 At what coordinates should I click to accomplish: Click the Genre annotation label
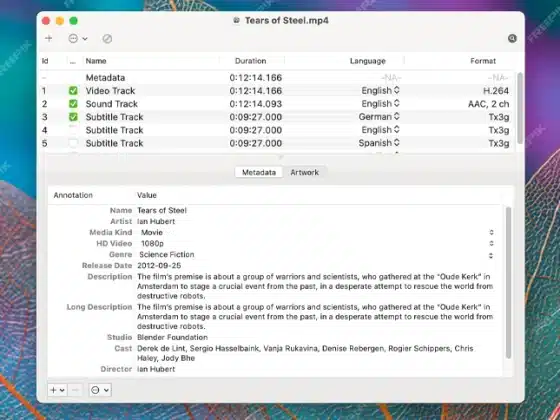click(x=121, y=255)
